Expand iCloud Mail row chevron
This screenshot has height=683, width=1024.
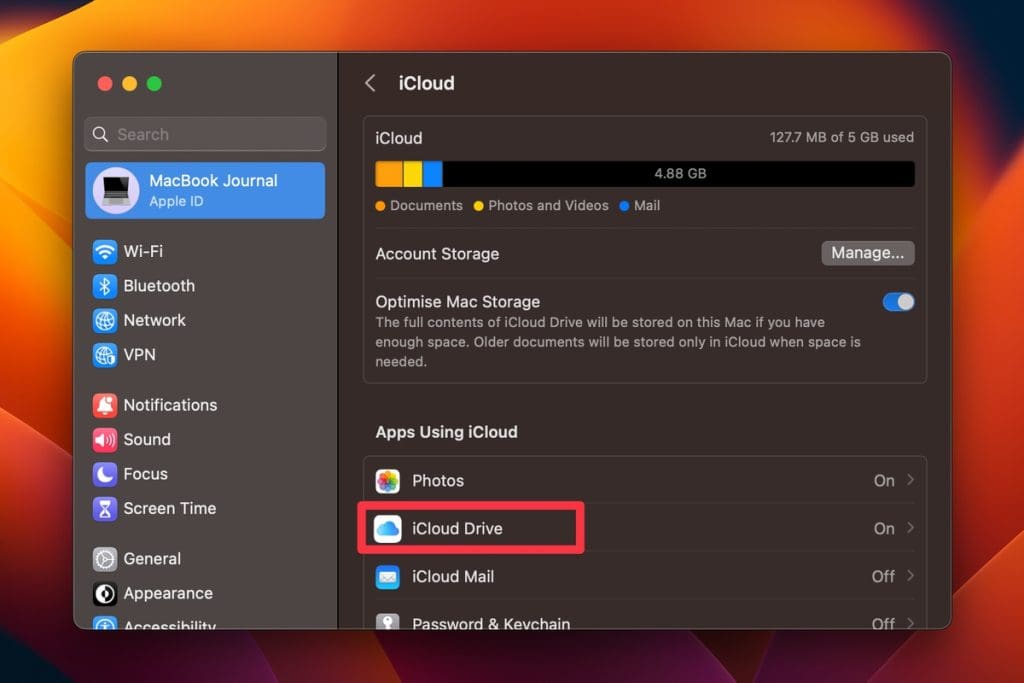point(910,576)
